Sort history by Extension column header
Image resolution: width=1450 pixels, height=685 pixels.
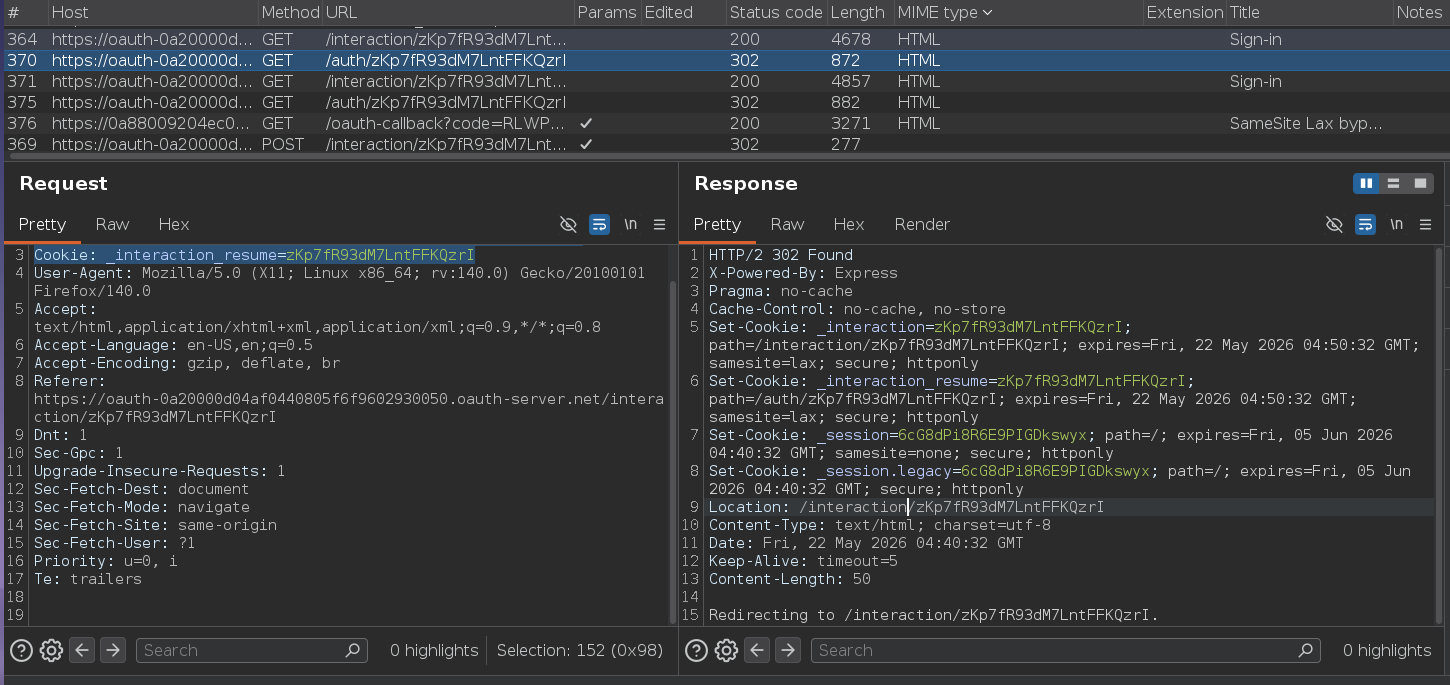(1185, 12)
